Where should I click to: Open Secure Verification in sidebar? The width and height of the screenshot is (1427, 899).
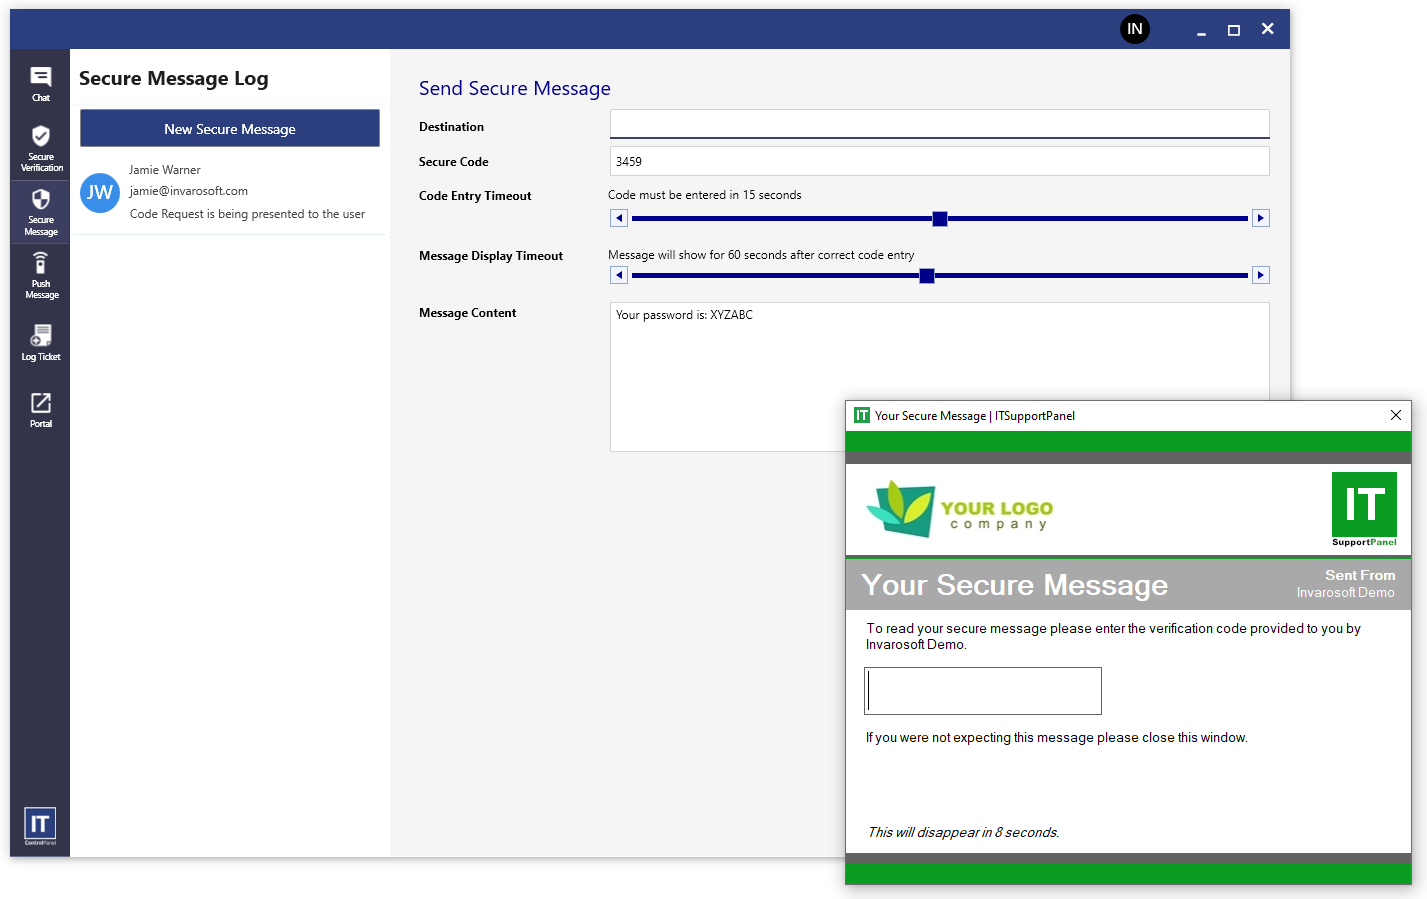pos(41,147)
